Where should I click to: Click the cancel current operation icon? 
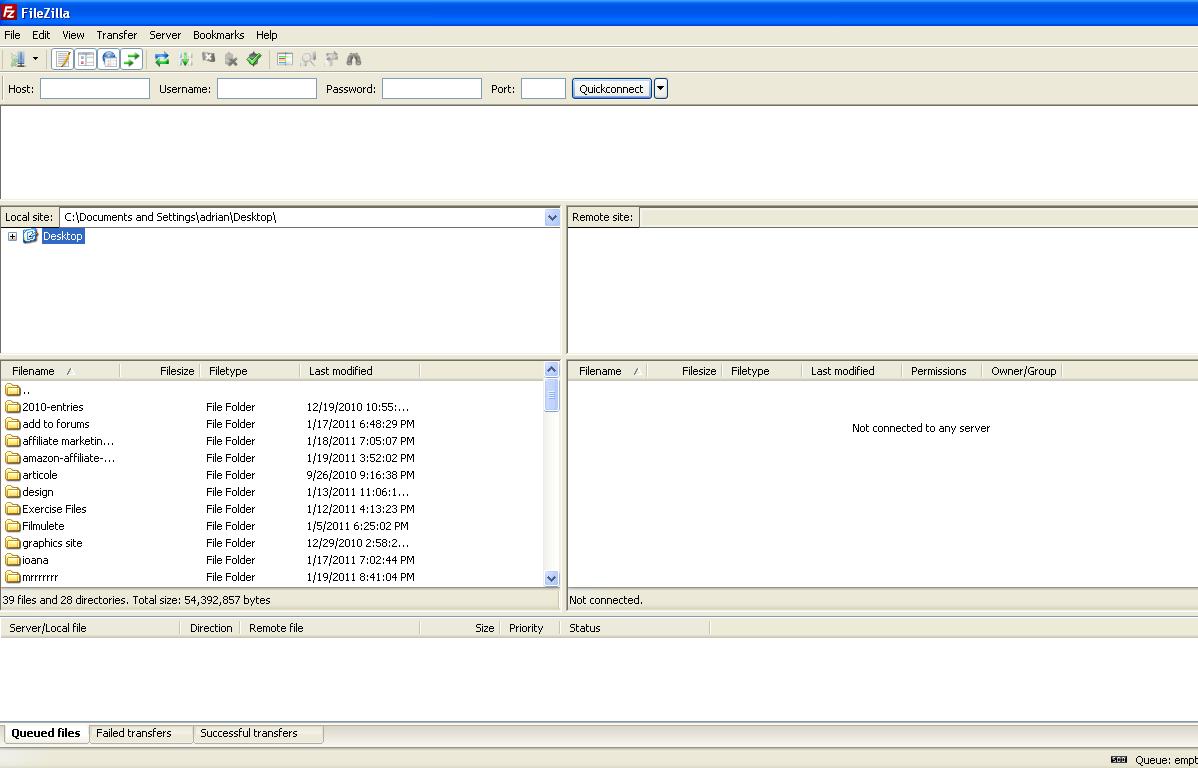point(208,59)
